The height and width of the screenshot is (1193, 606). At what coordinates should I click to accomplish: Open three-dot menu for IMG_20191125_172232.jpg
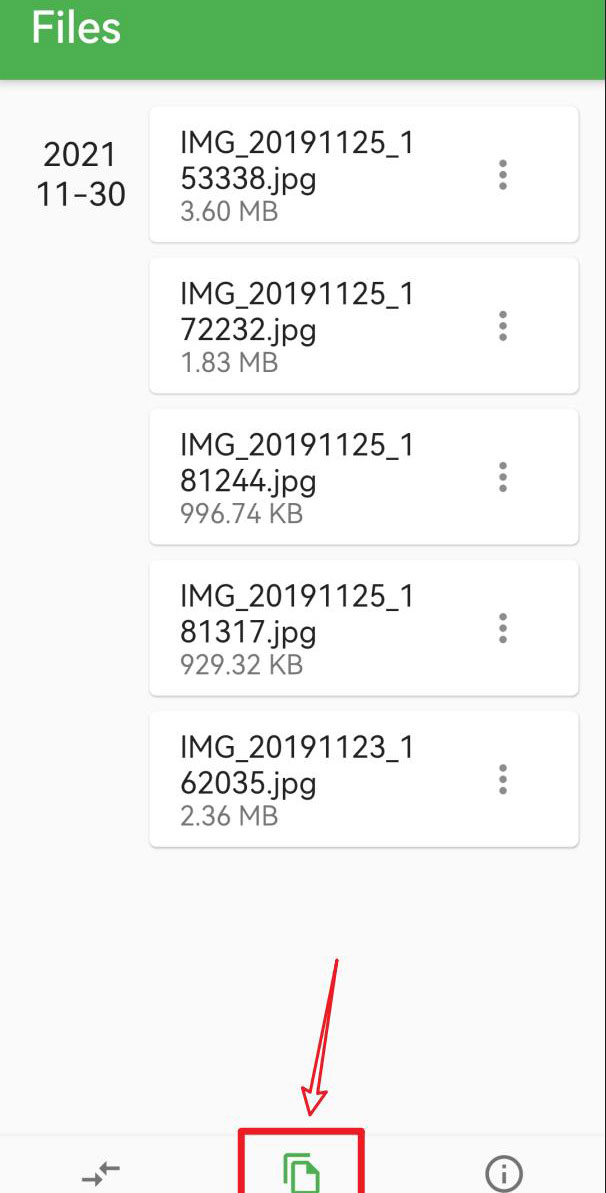click(503, 326)
